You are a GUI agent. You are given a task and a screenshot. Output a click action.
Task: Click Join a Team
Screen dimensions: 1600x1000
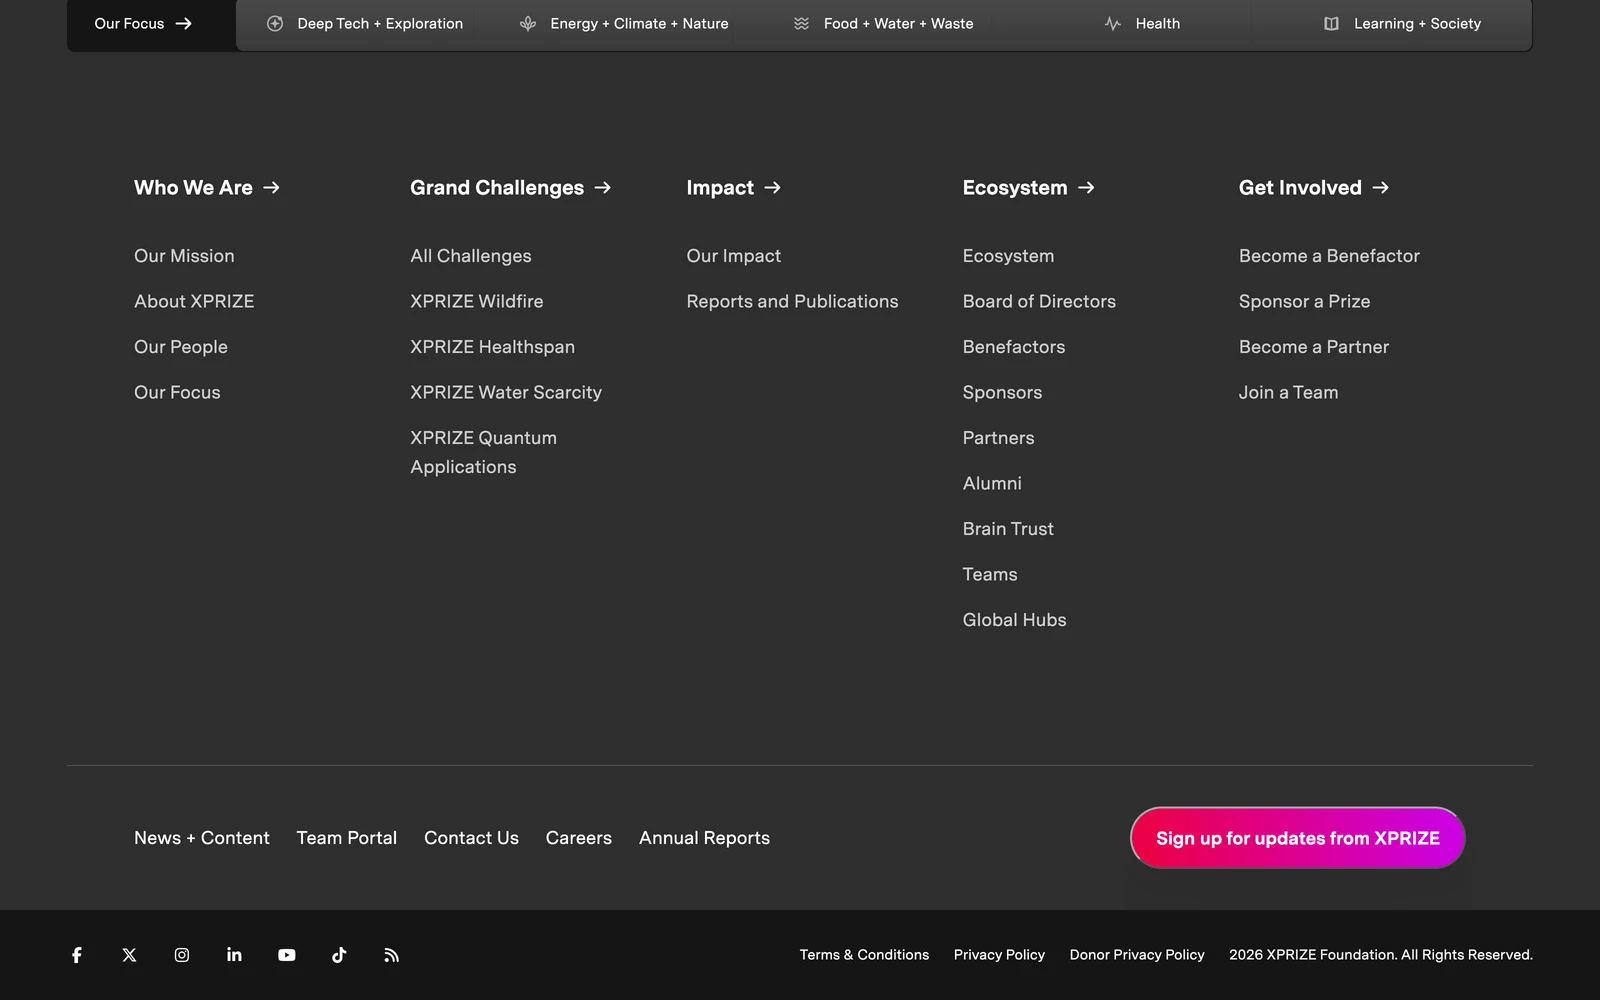[1289, 392]
